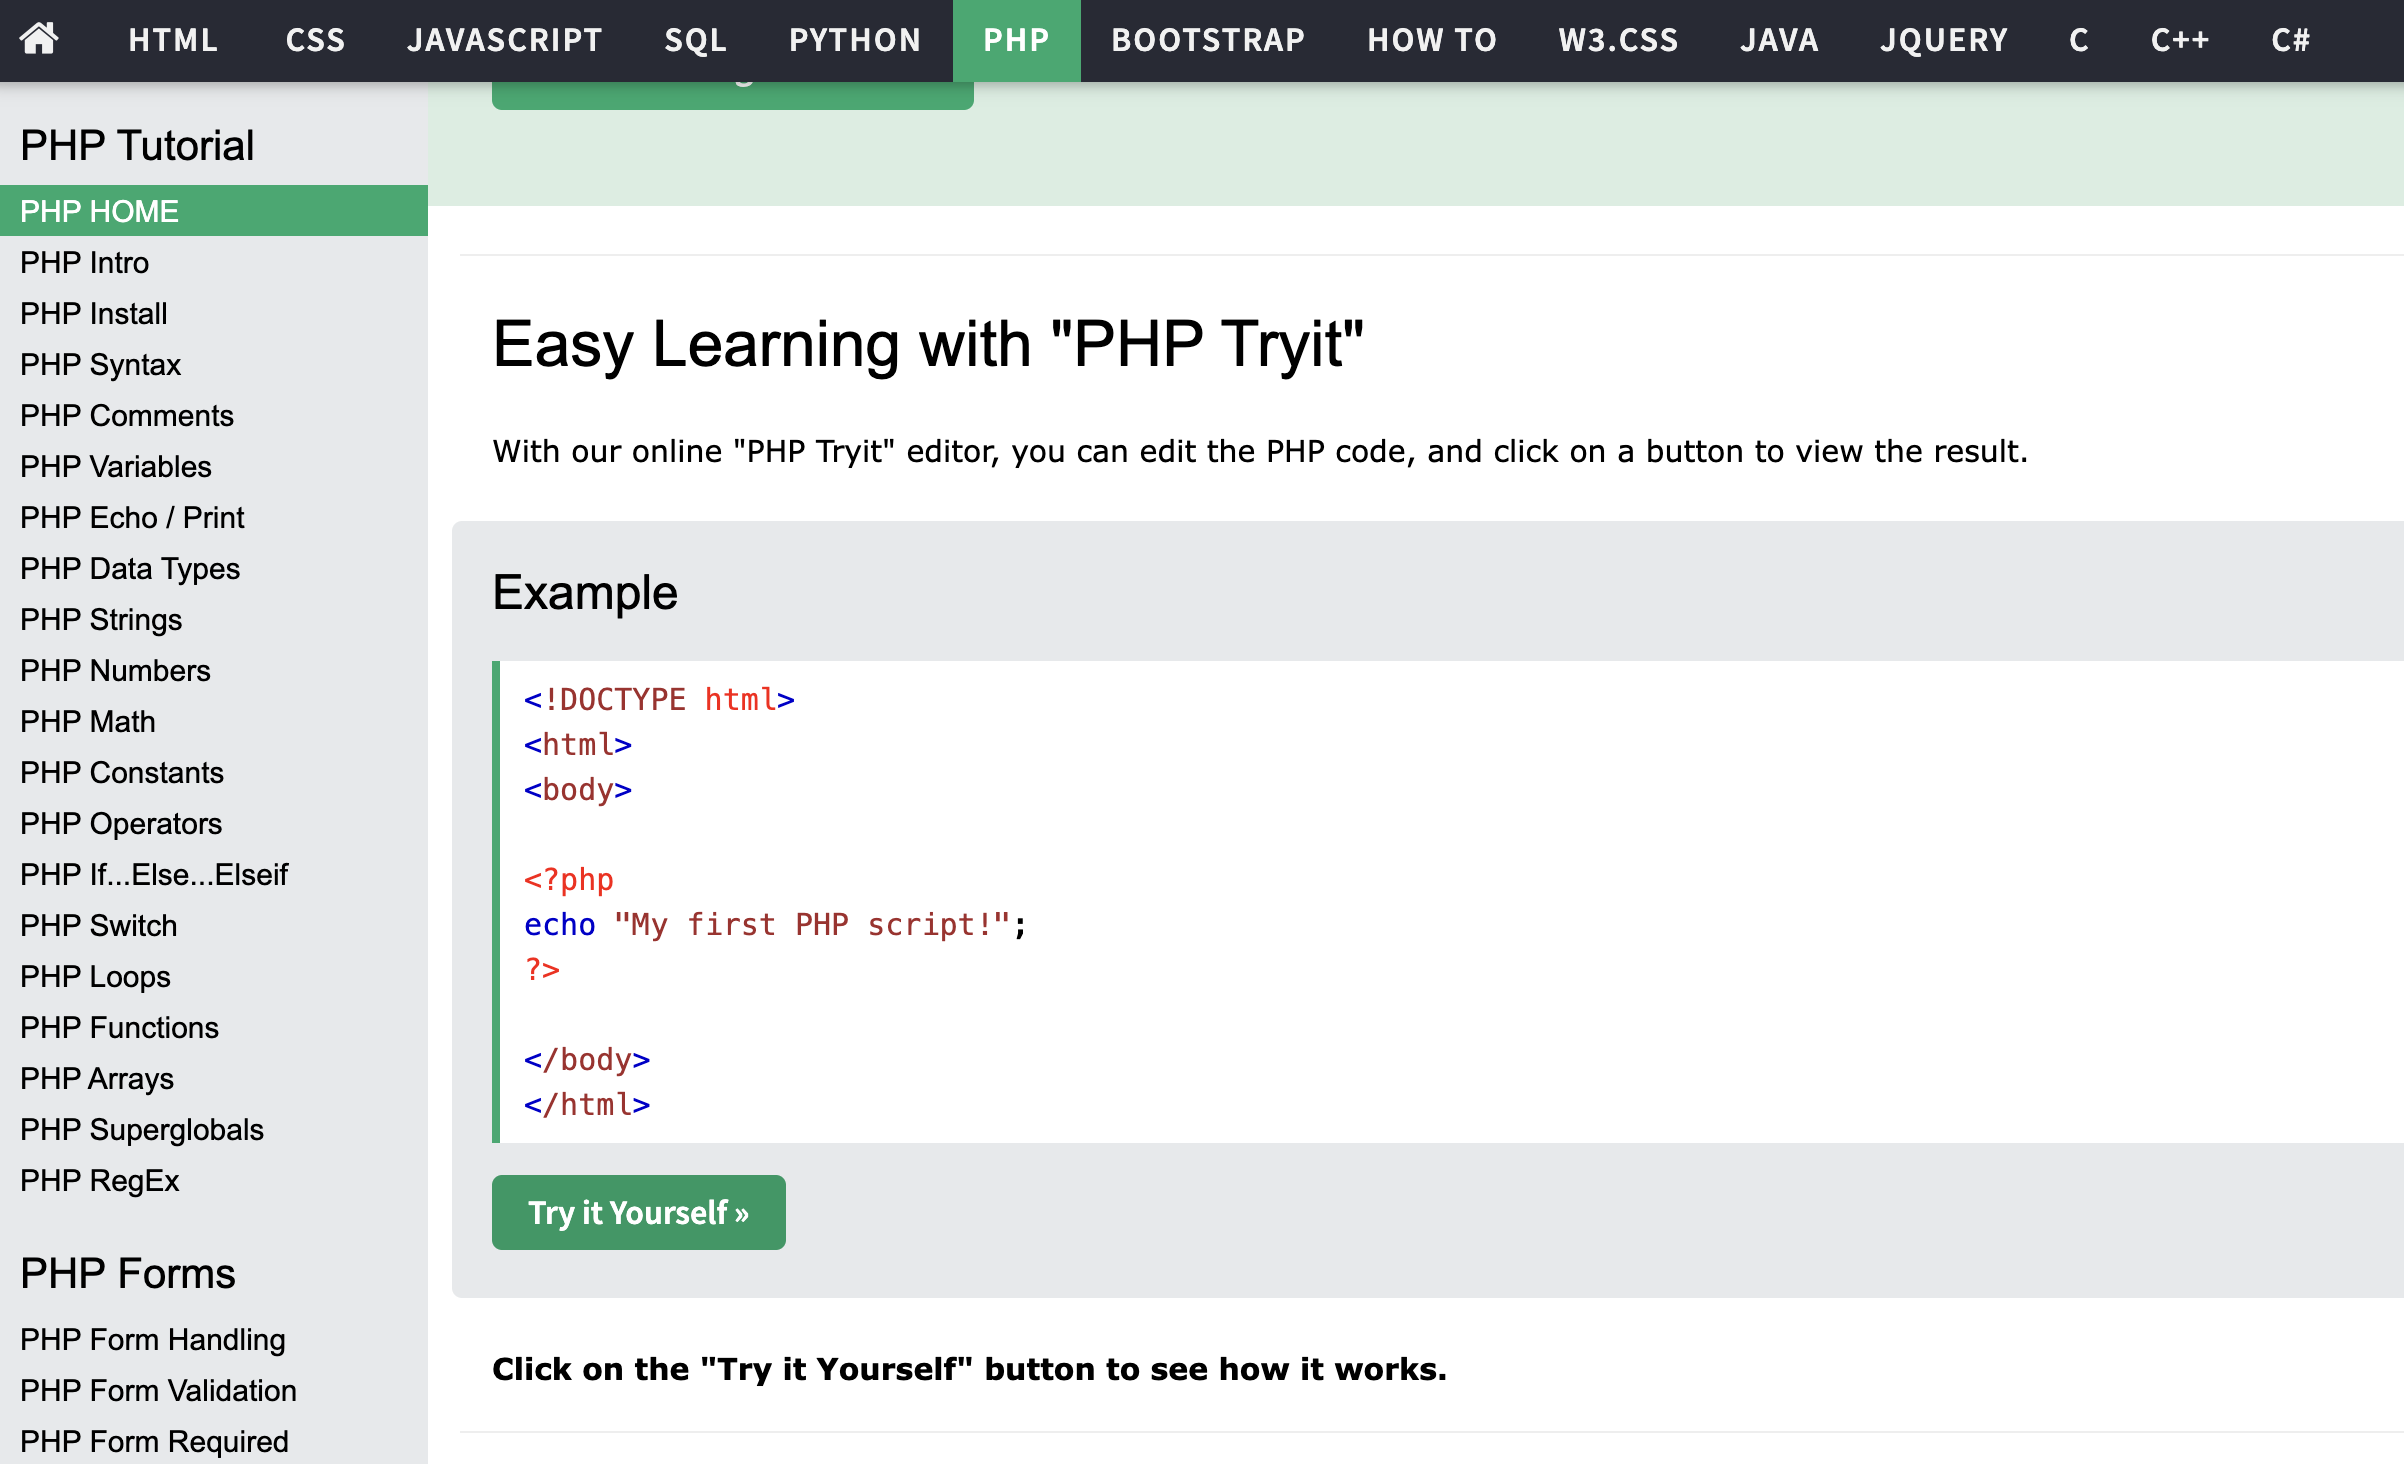
Task: Switch to the JAVASCRIPT section
Action: pyautogui.click(x=505, y=40)
